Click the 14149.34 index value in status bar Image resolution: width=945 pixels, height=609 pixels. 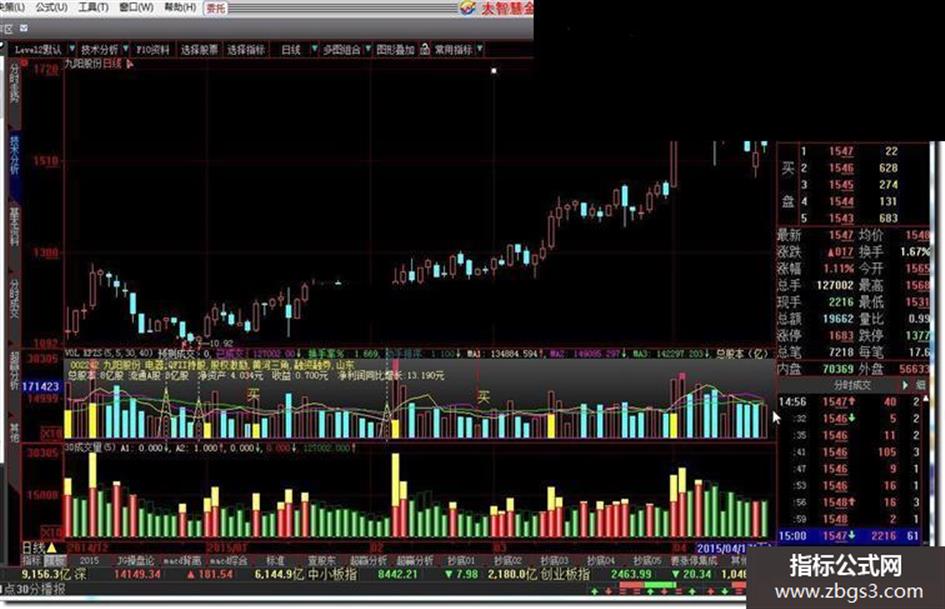tap(137, 575)
